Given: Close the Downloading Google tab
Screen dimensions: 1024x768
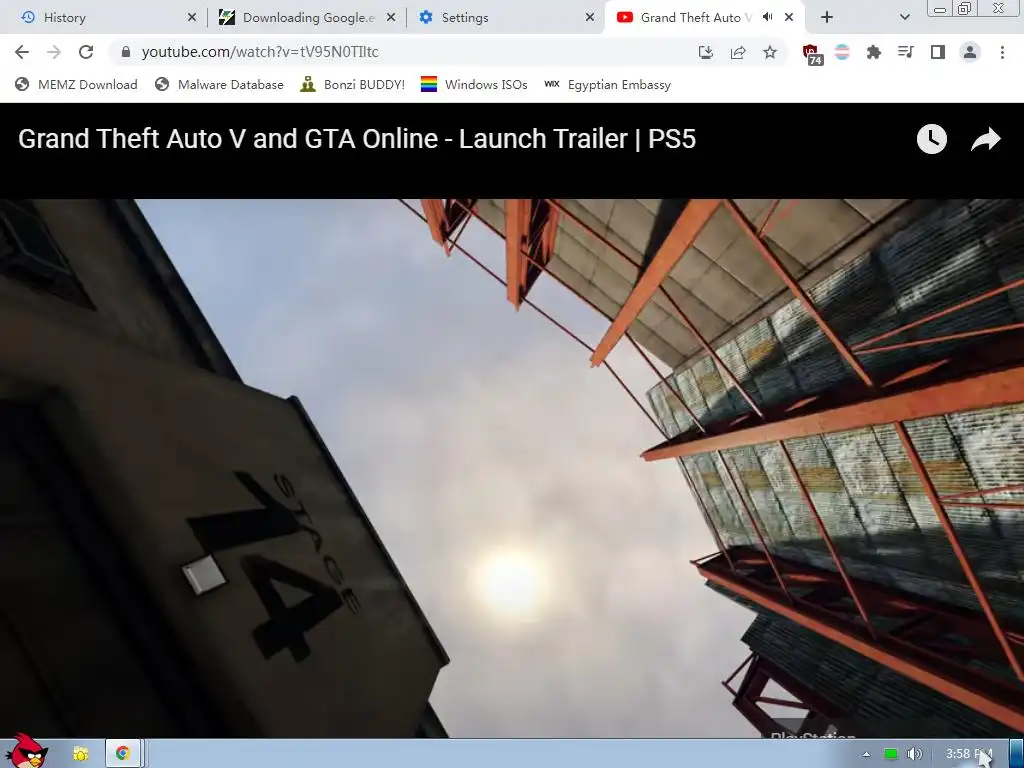Looking at the screenshot, I should [391, 18].
